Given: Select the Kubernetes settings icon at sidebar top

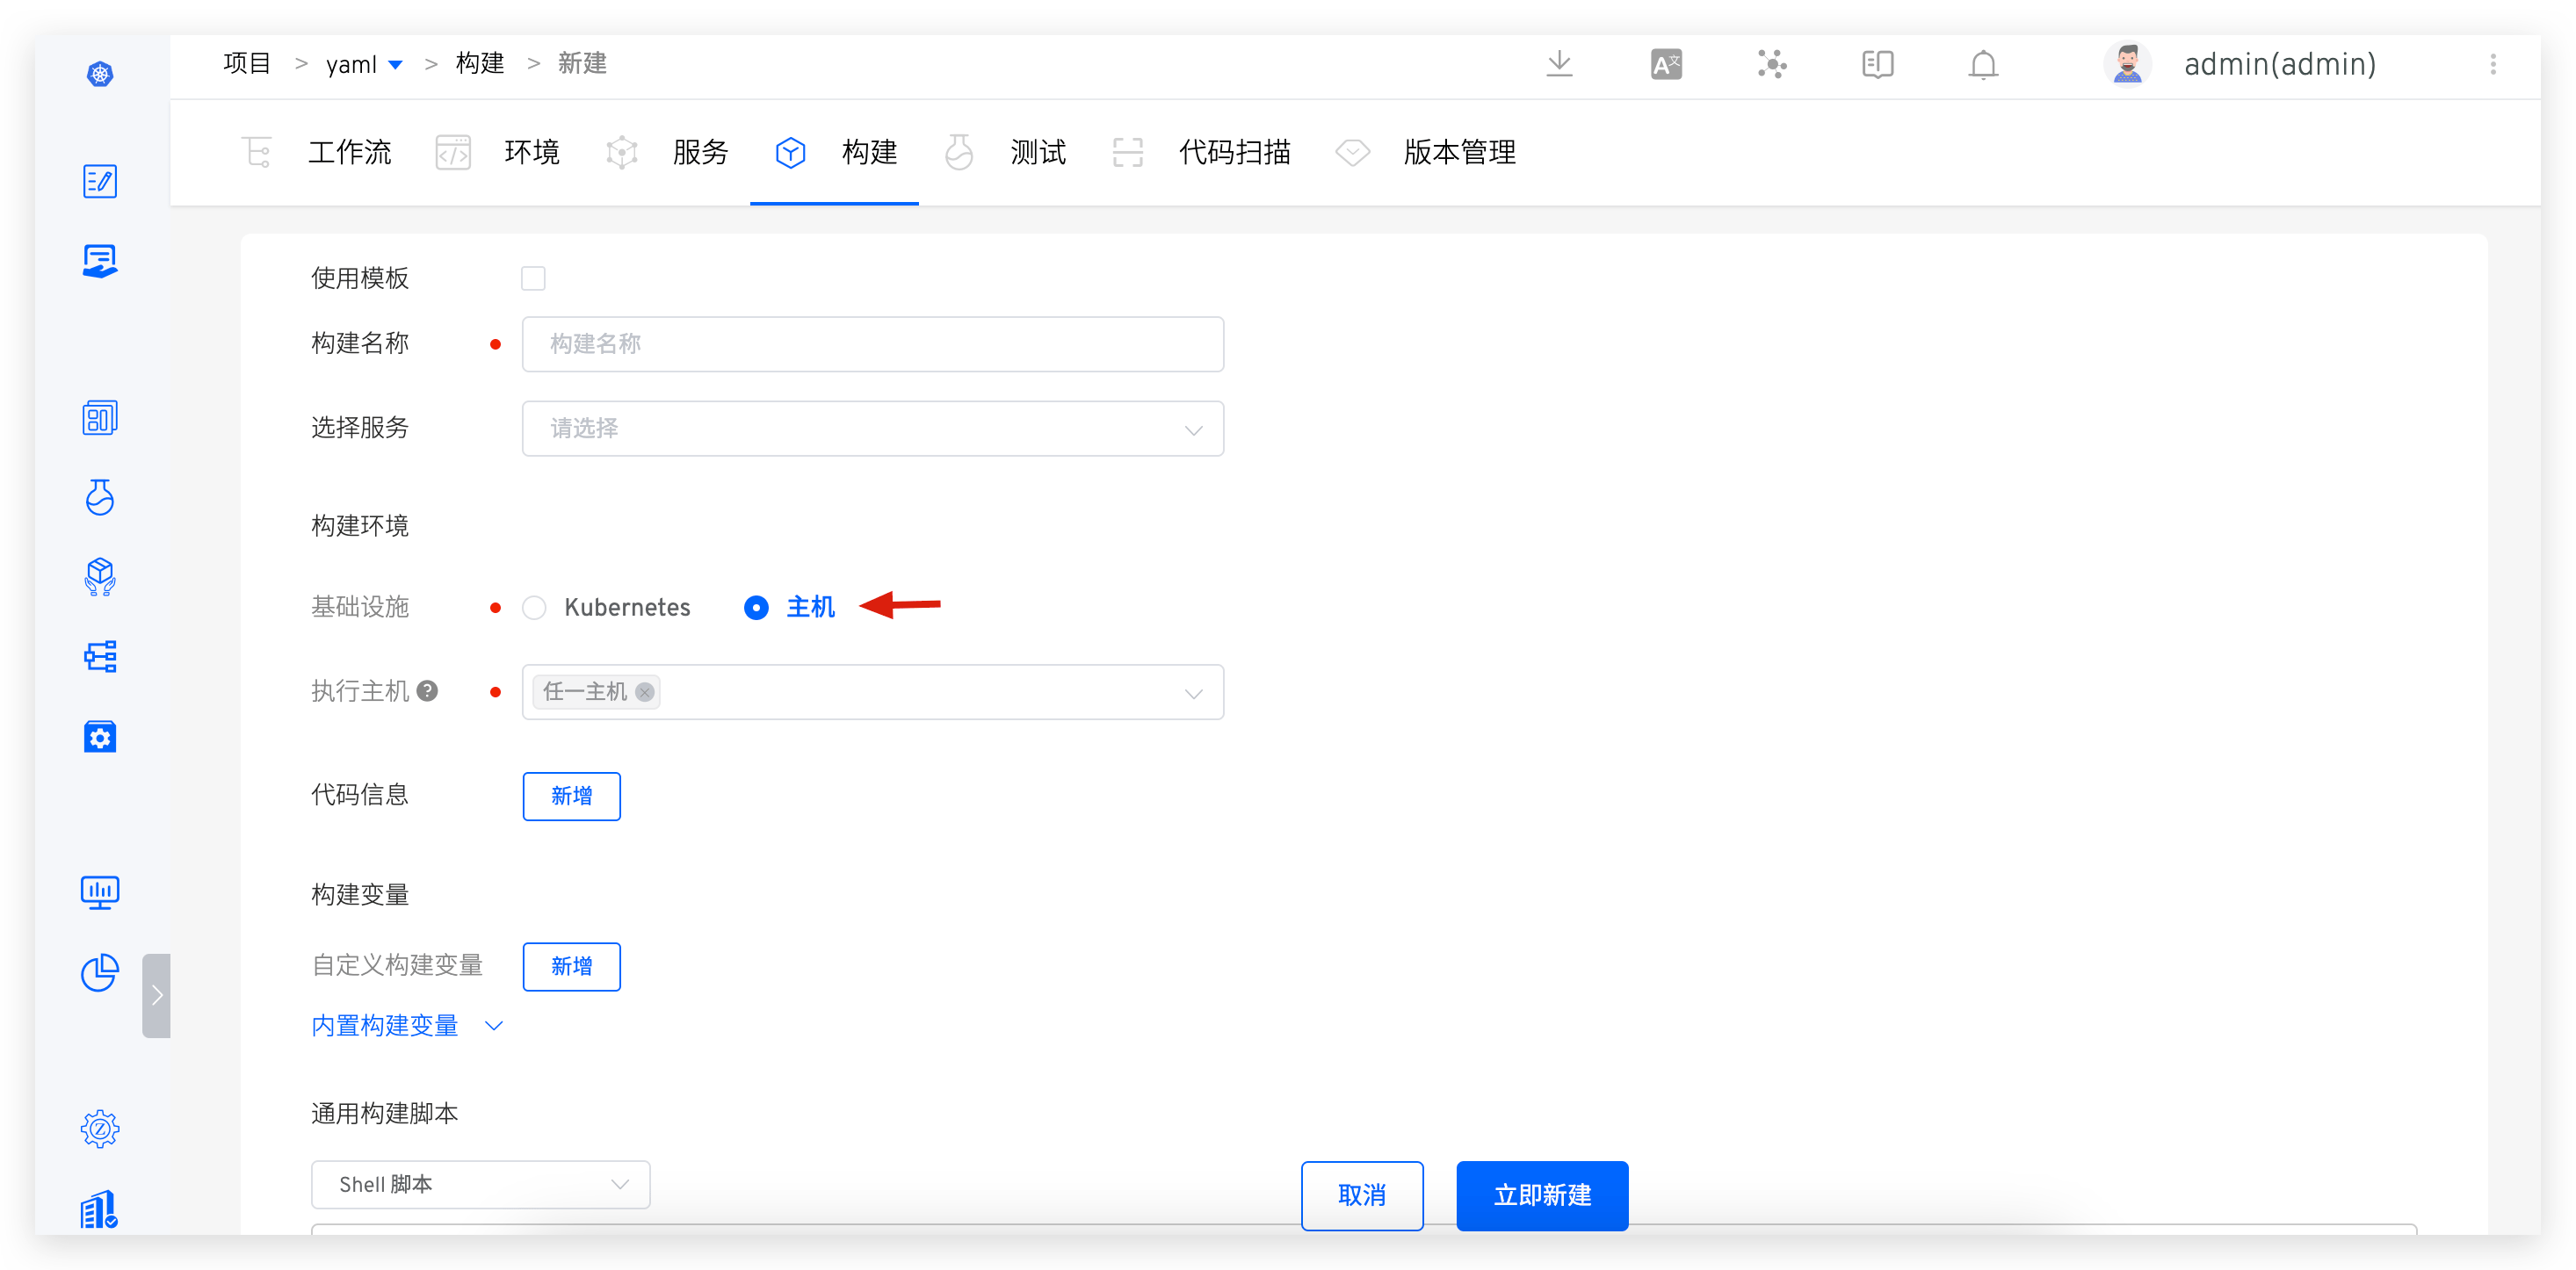Looking at the screenshot, I should pos(100,74).
